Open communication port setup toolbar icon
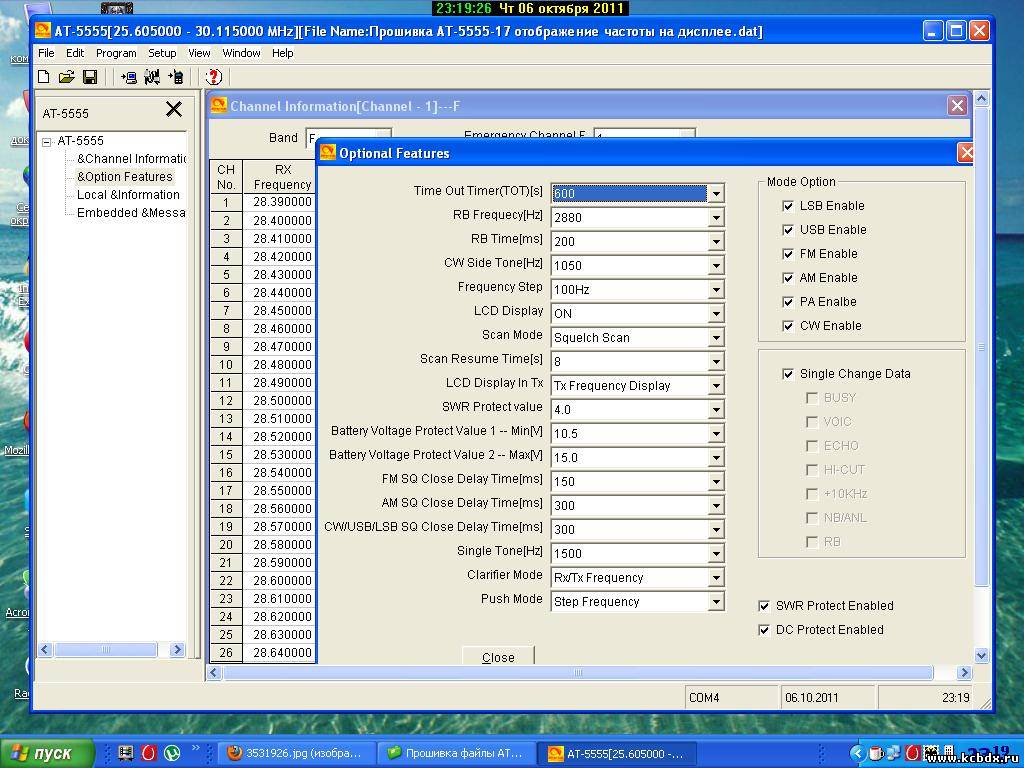The width and height of the screenshot is (1024, 768). (x=152, y=77)
